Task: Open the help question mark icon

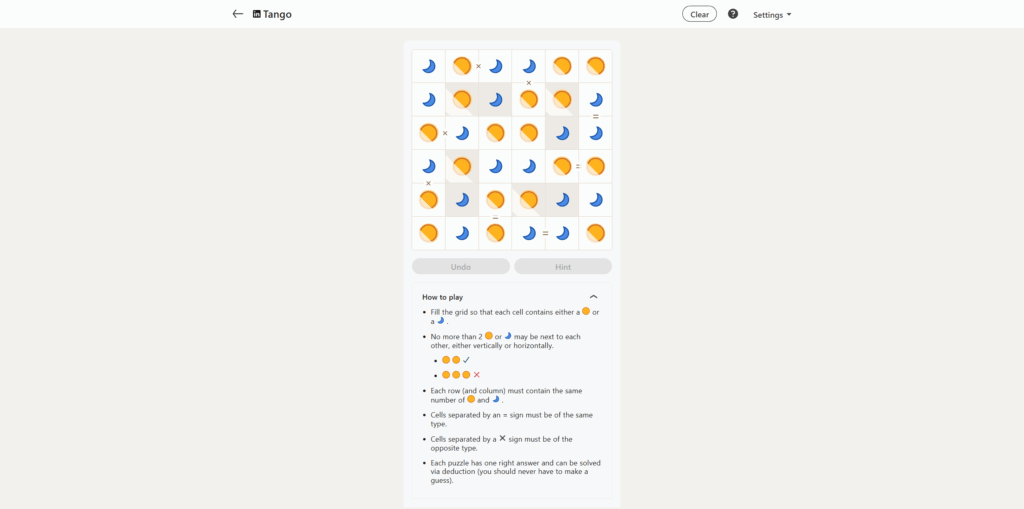Action: (x=733, y=14)
